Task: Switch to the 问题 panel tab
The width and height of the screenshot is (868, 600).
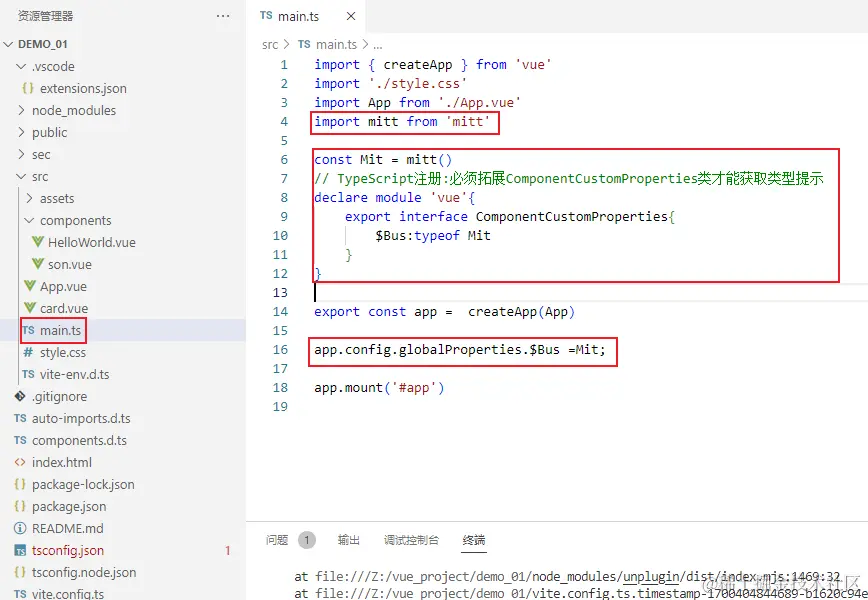Action: tap(277, 540)
